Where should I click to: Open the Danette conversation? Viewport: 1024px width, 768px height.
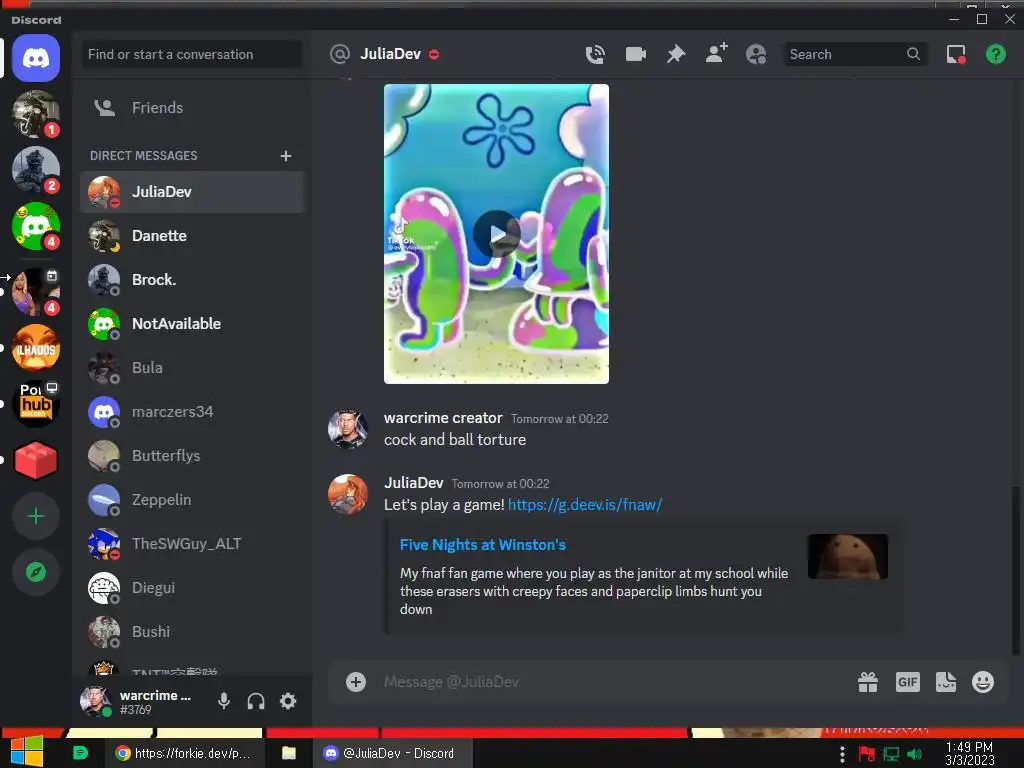[x=193, y=236]
